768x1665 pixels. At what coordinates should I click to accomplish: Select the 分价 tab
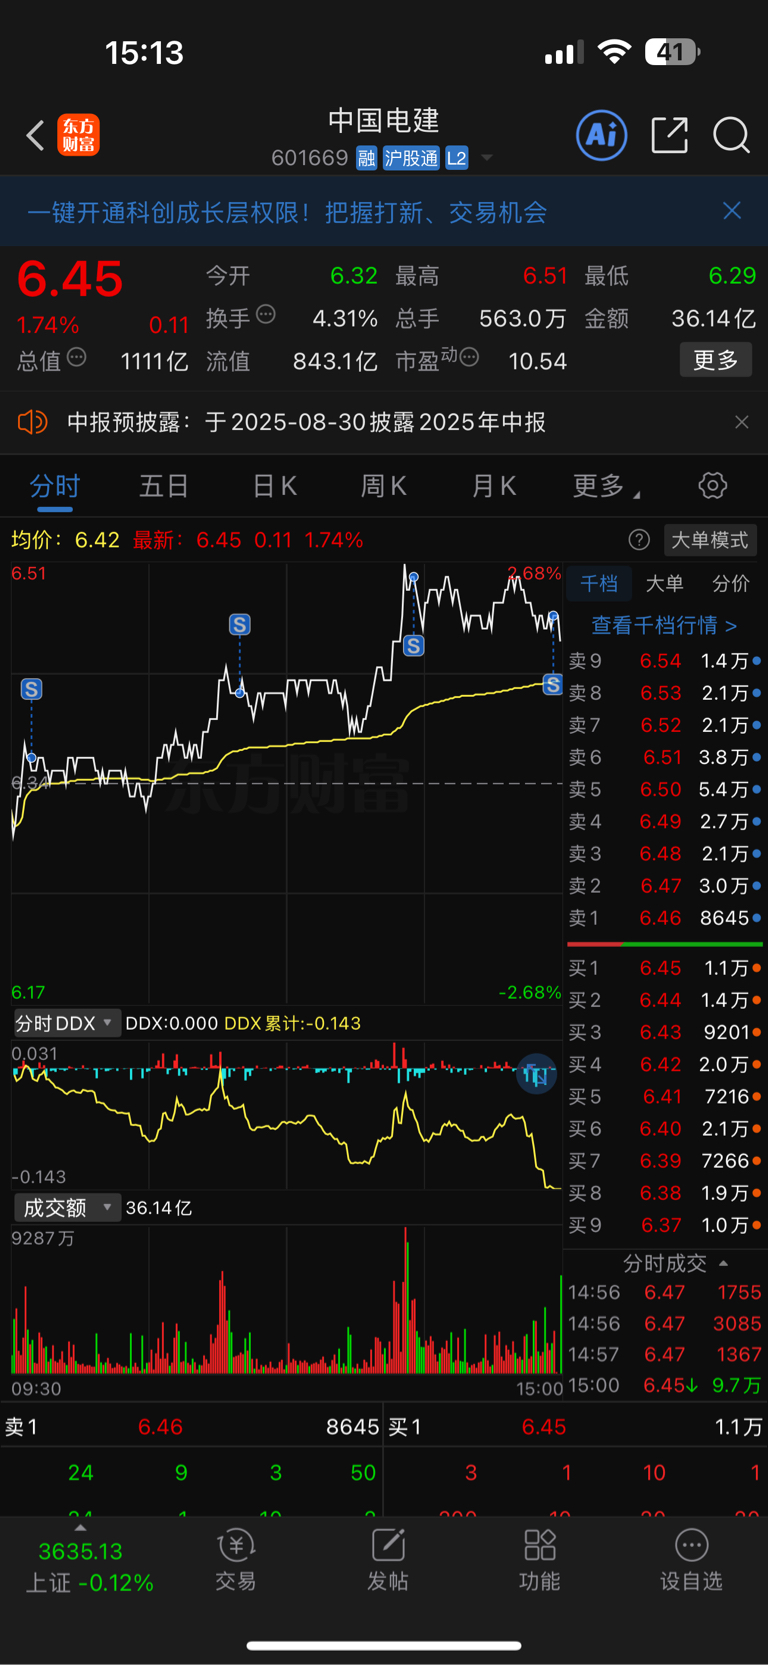(730, 584)
